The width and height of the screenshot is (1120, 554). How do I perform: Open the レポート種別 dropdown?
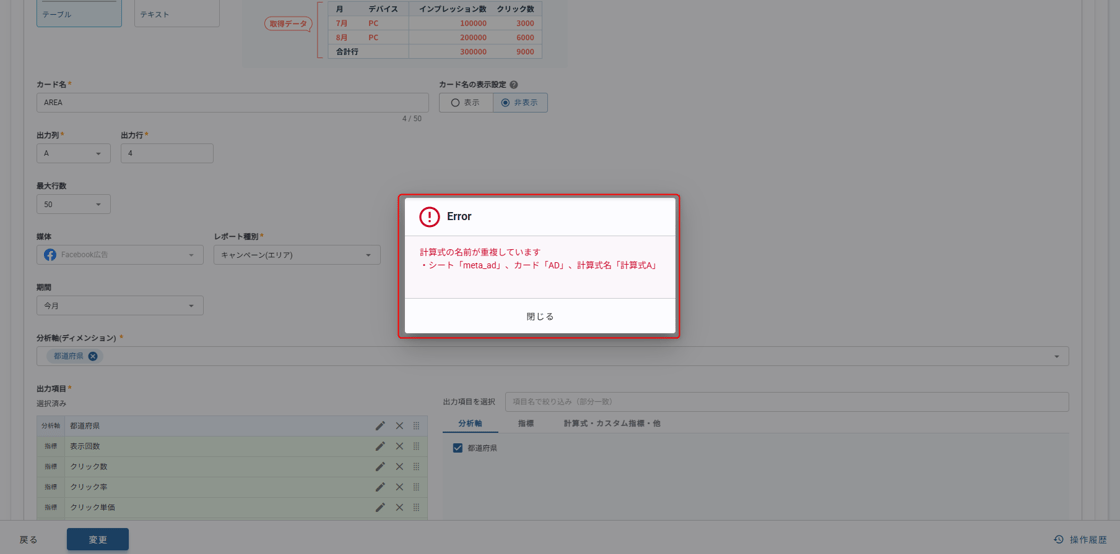296,255
